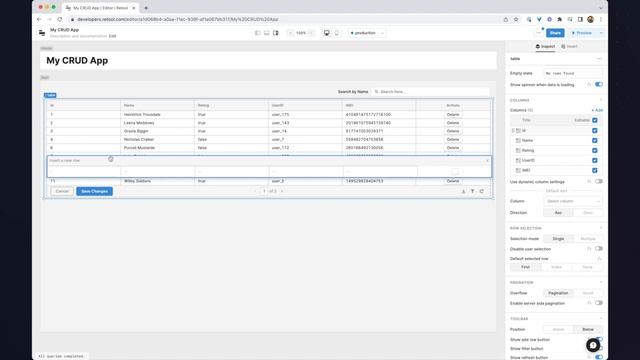The image size is (640, 360).
Task: Click the search magnifier in the table search box
Action: (x=376, y=92)
